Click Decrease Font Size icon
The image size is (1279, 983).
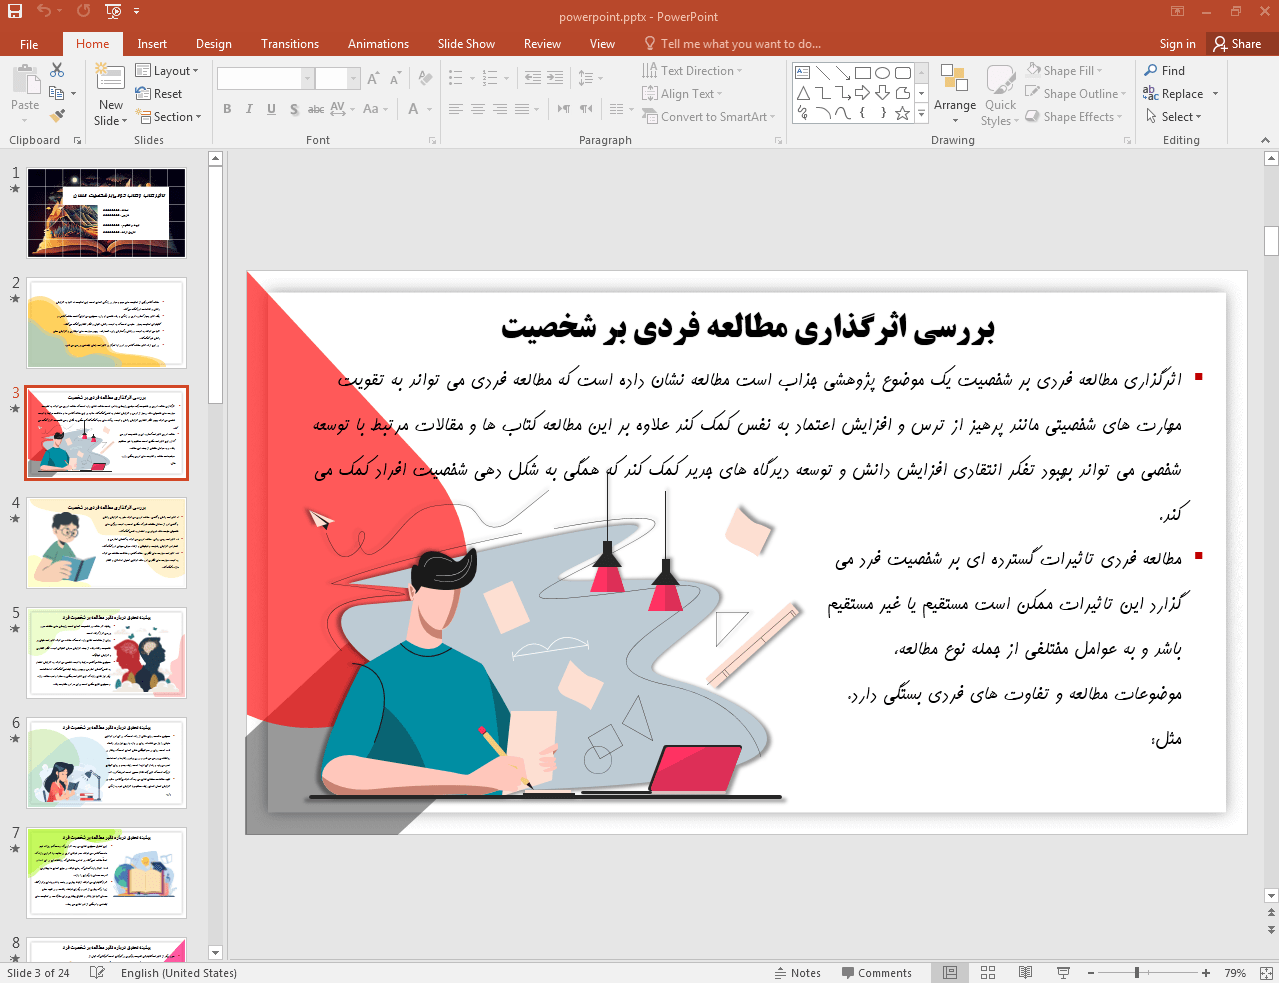coord(396,78)
